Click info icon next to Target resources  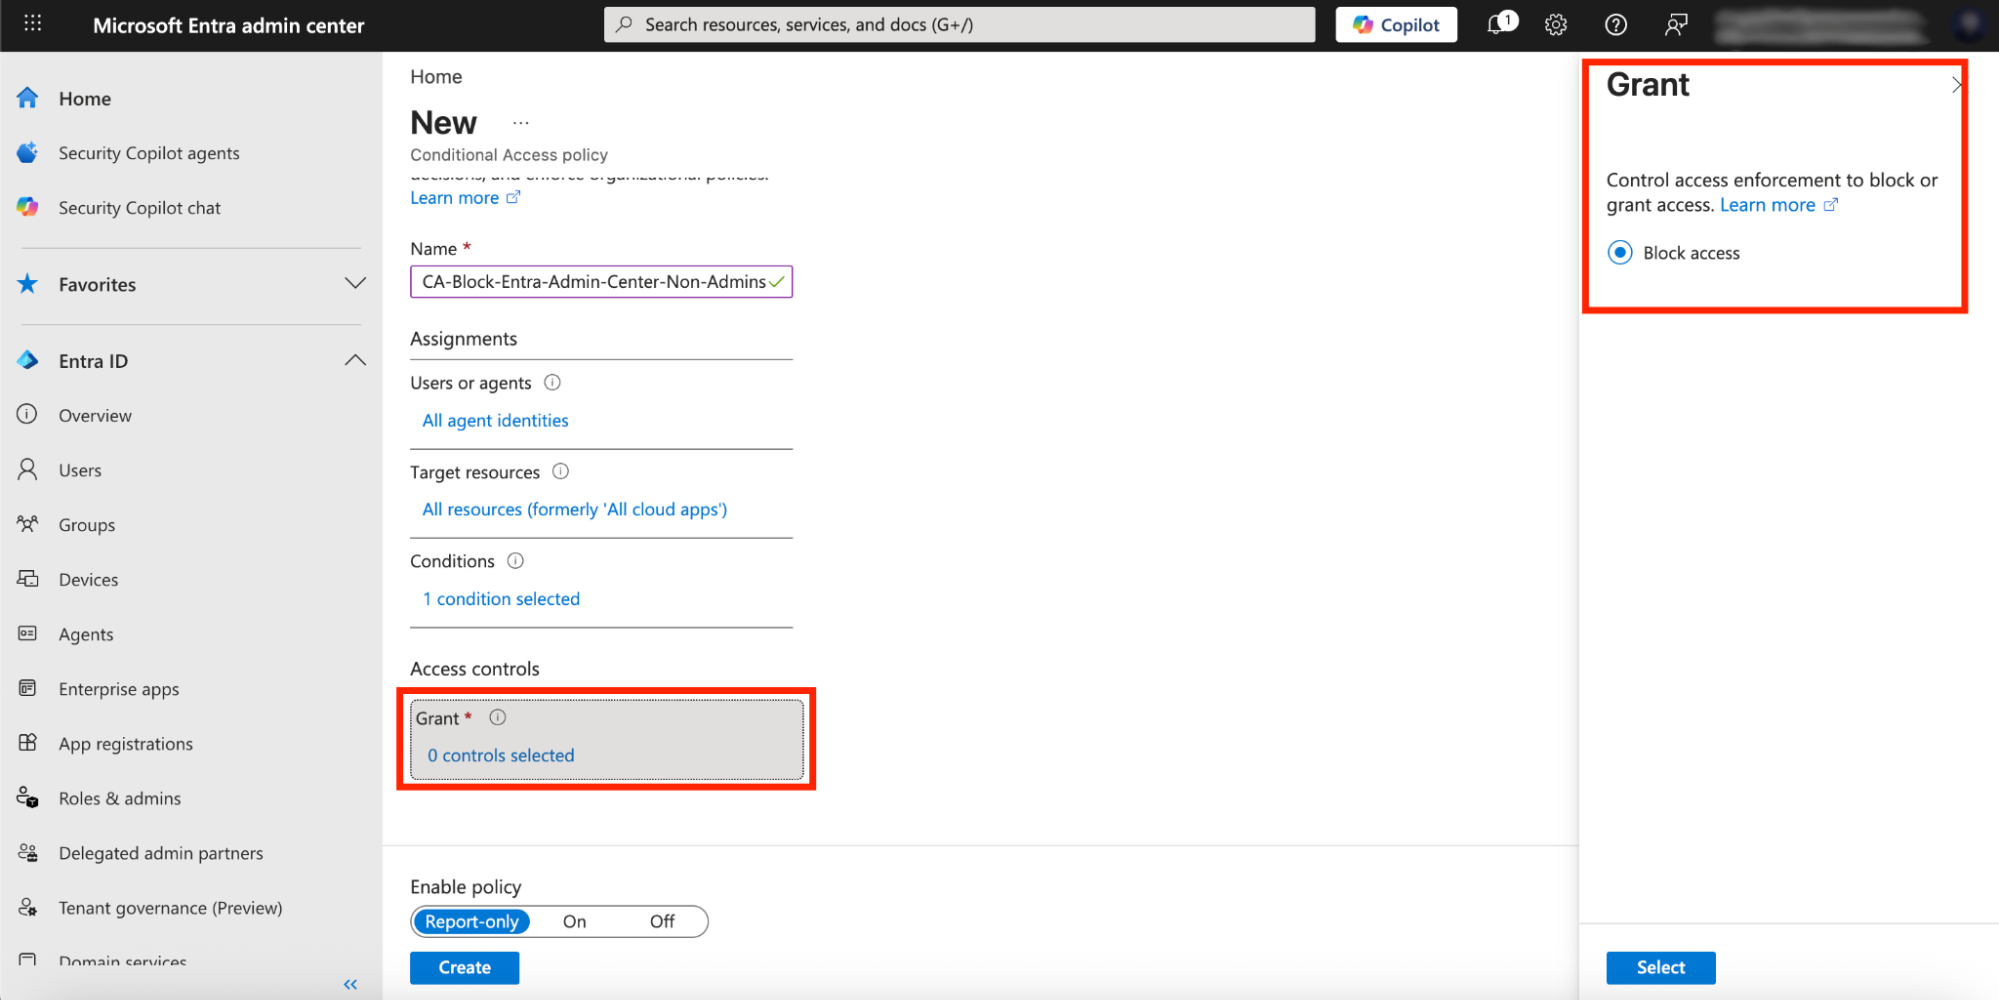[x=561, y=471]
